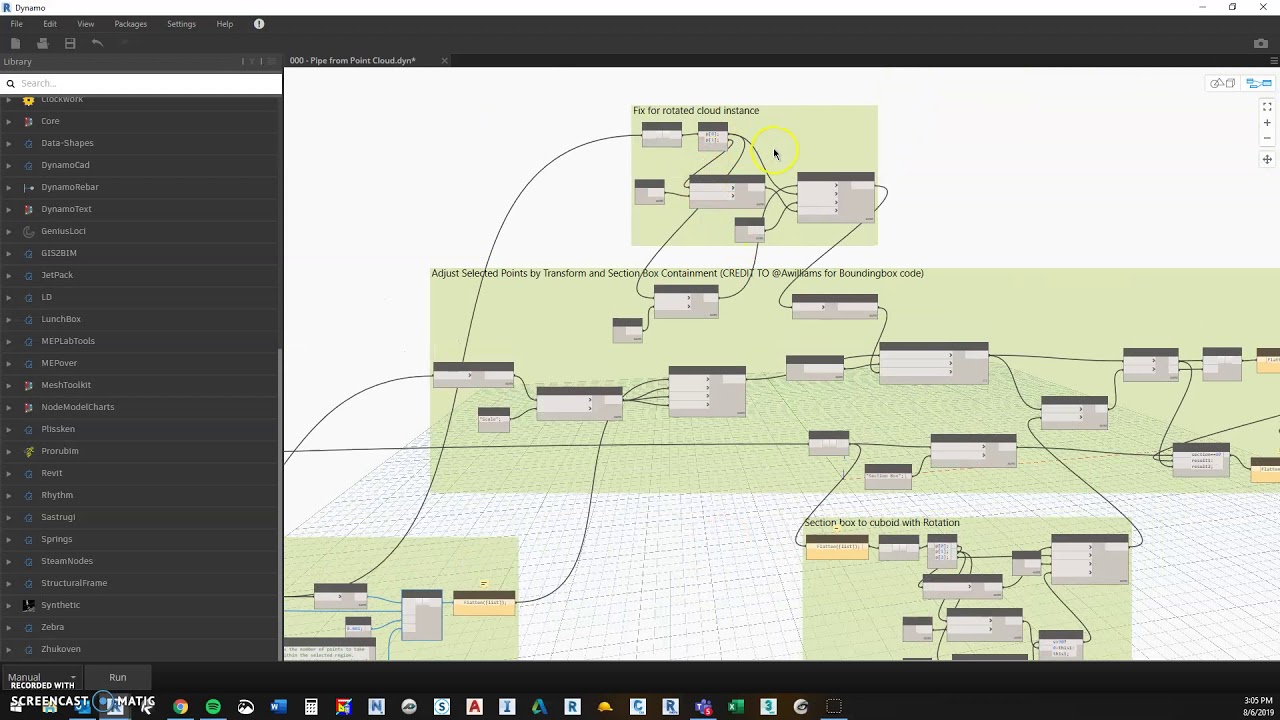Click the Run button
The image size is (1280, 720).
coord(117,677)
